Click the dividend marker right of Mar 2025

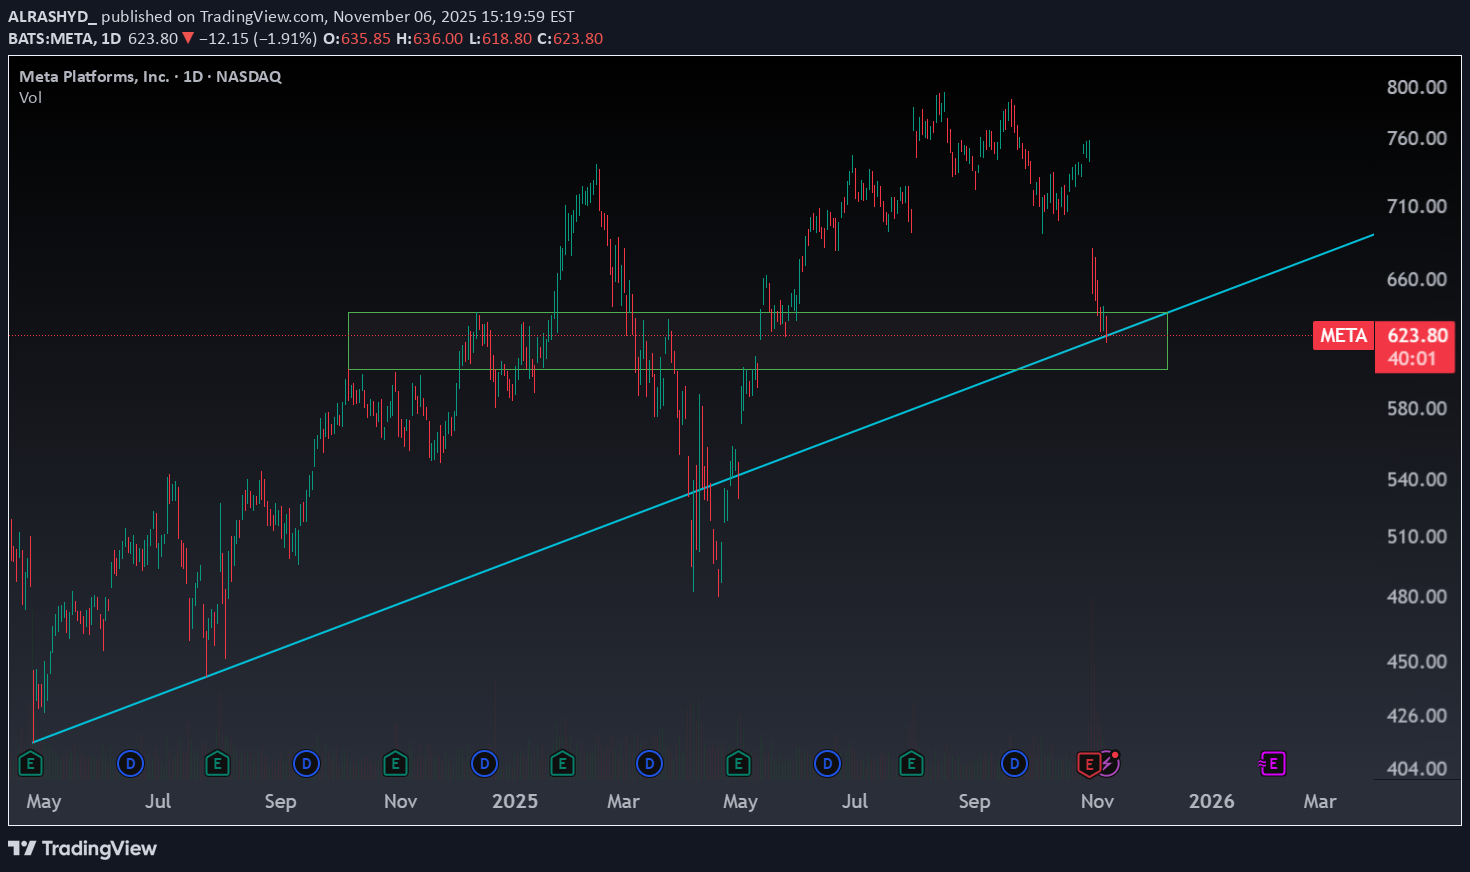[x=649, y=765]
